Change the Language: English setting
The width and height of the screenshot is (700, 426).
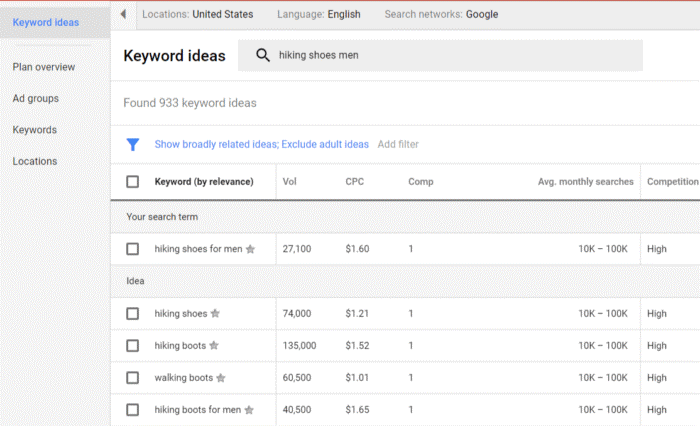(319, 14)
